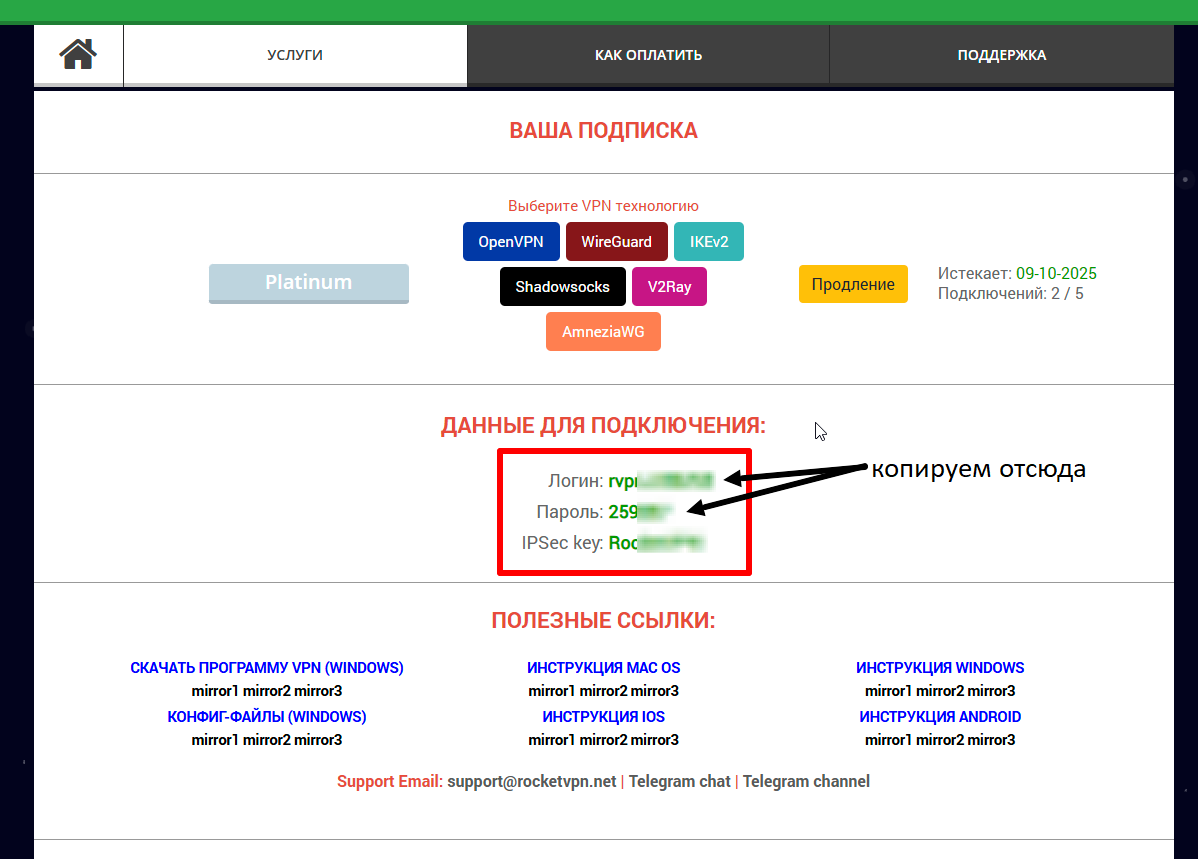Click the home icon in navigation bar
This screenshot has height=859, width=1198.
[x=78, y=54]
